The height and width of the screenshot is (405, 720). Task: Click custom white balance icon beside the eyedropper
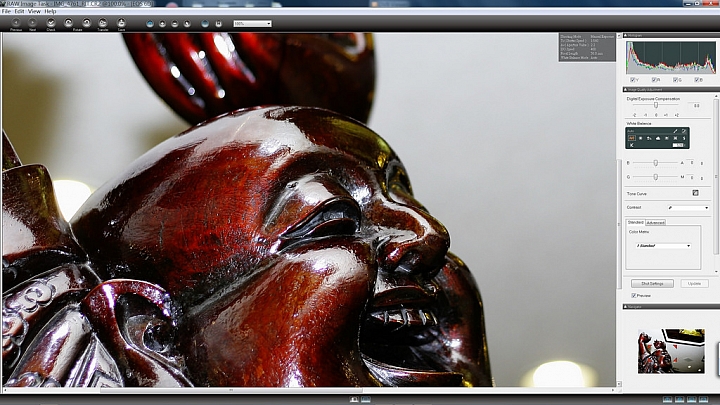pyautogui.click(x=684, y=131)
